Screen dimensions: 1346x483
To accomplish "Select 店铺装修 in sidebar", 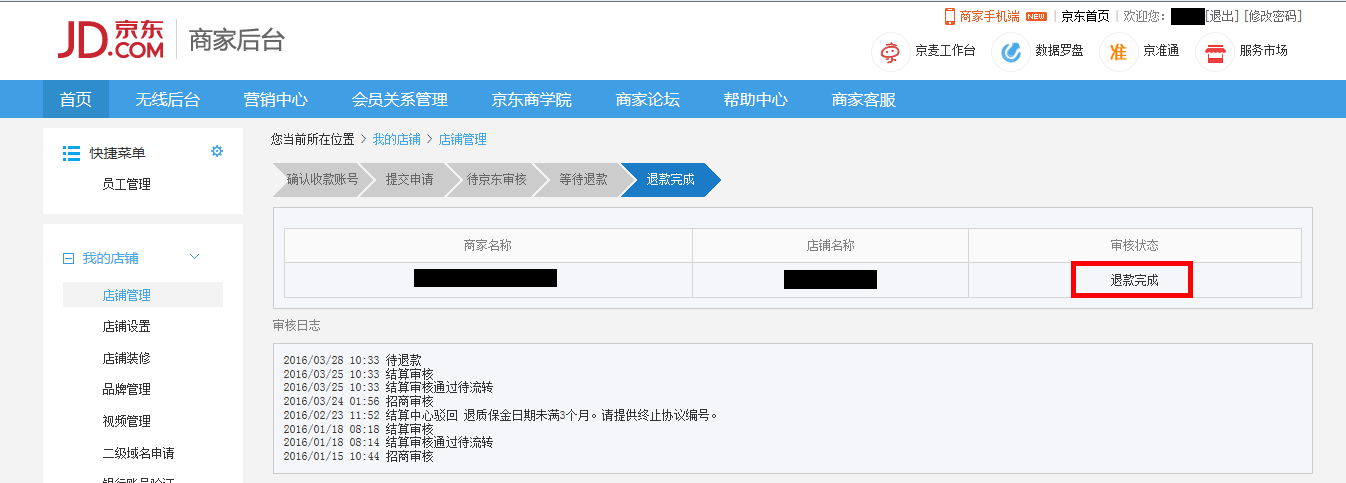I will 126,358.
